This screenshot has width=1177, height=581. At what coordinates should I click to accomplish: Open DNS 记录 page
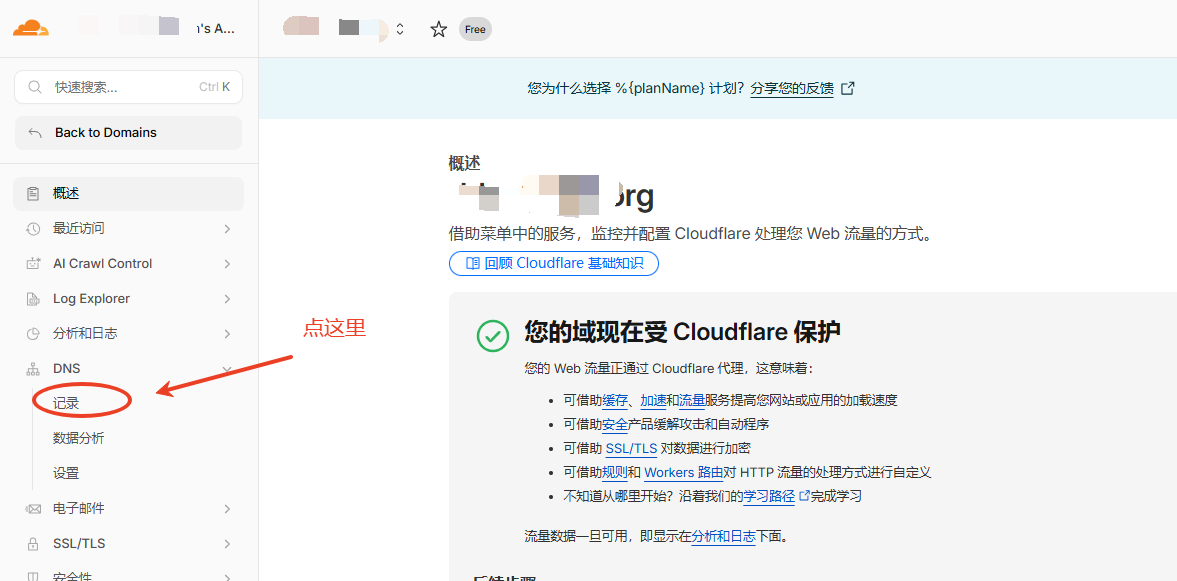[x=66, y=403]
